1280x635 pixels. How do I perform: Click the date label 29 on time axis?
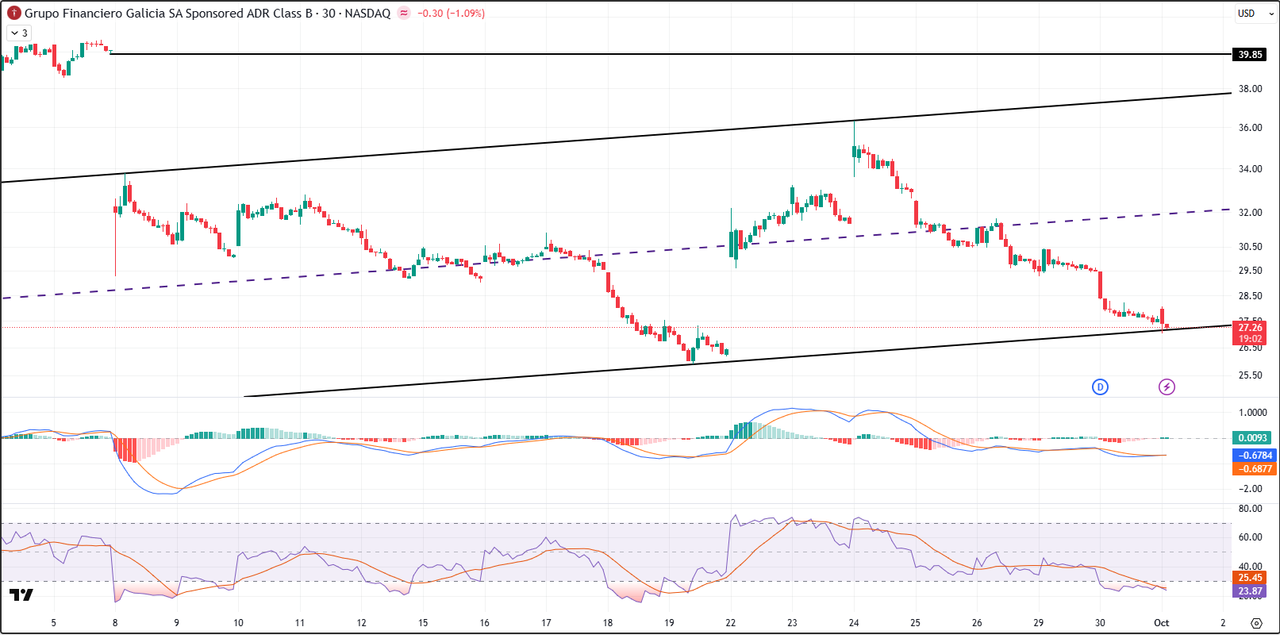click(1038, 621)
